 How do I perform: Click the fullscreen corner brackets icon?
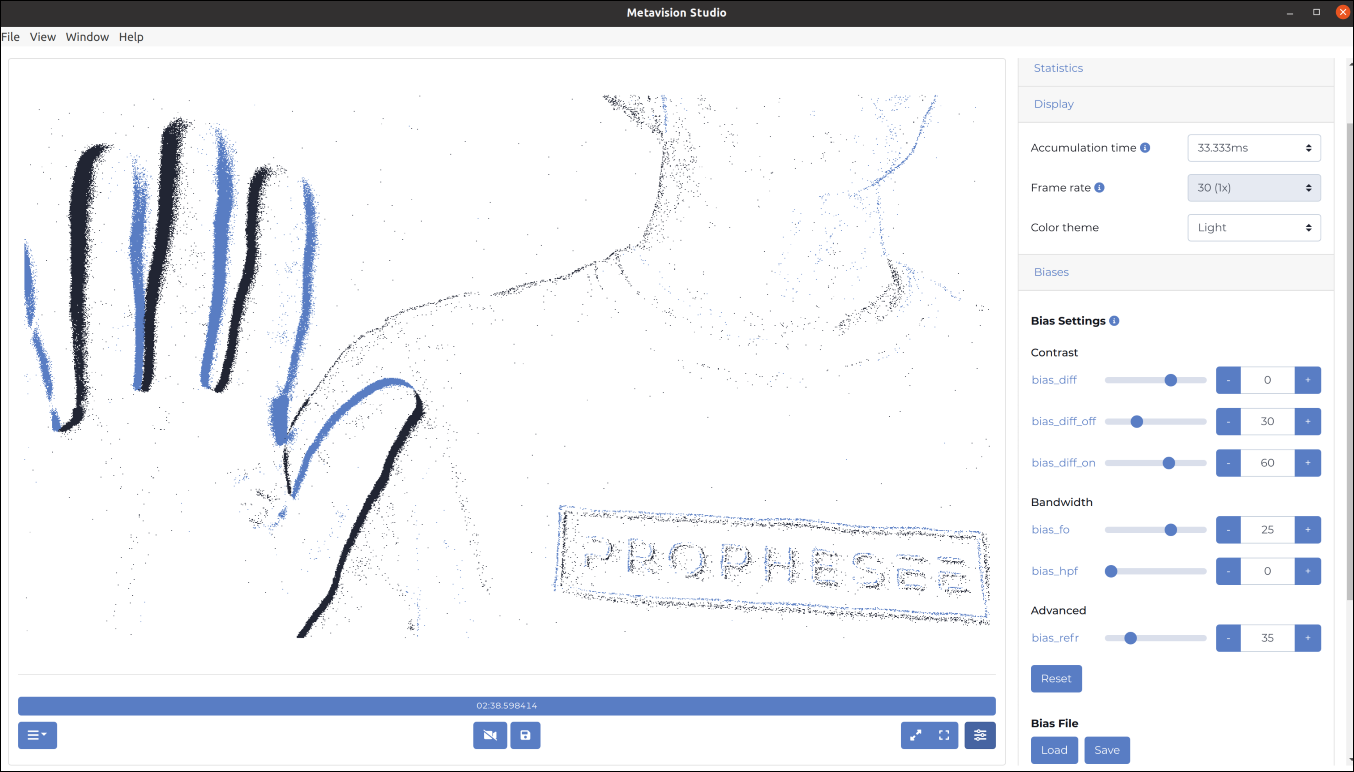(944, 736)
